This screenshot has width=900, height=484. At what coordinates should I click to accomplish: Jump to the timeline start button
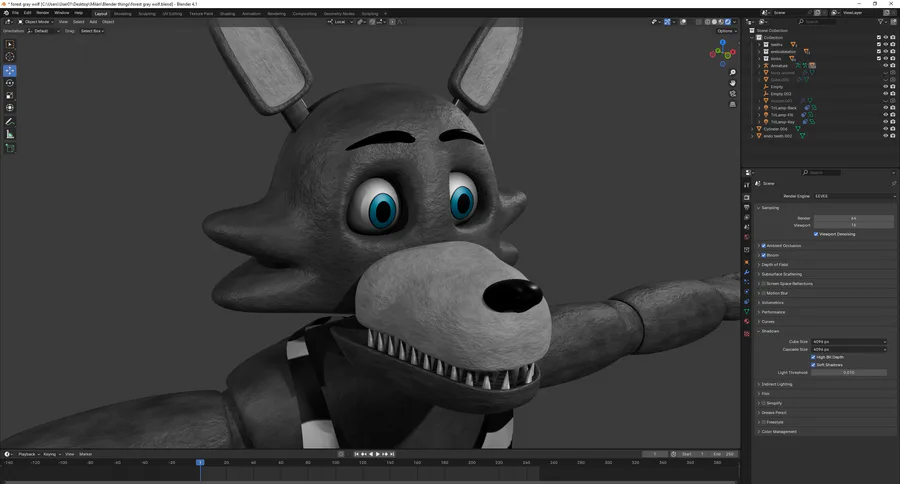[356, 454]
